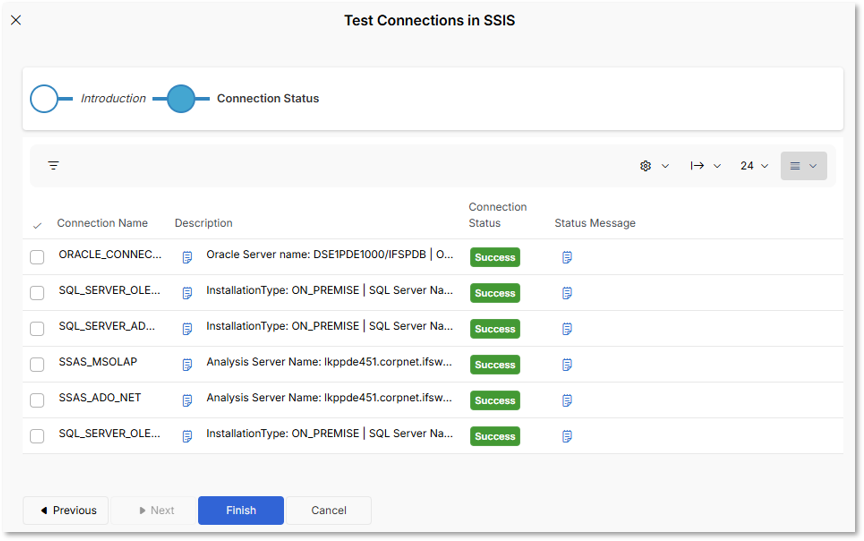Close the Test Connections dialog
Screen dimensions: 864x541
click(16, 20)
